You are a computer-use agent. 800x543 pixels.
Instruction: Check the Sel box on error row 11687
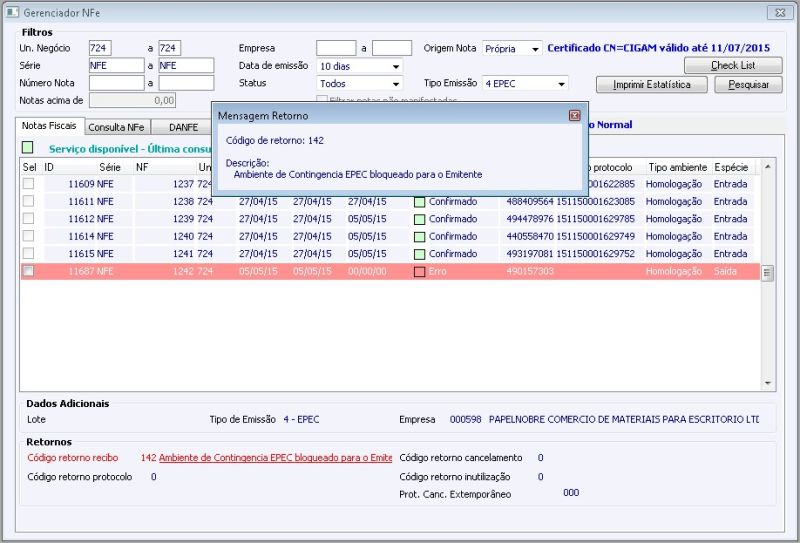point(28,272)
